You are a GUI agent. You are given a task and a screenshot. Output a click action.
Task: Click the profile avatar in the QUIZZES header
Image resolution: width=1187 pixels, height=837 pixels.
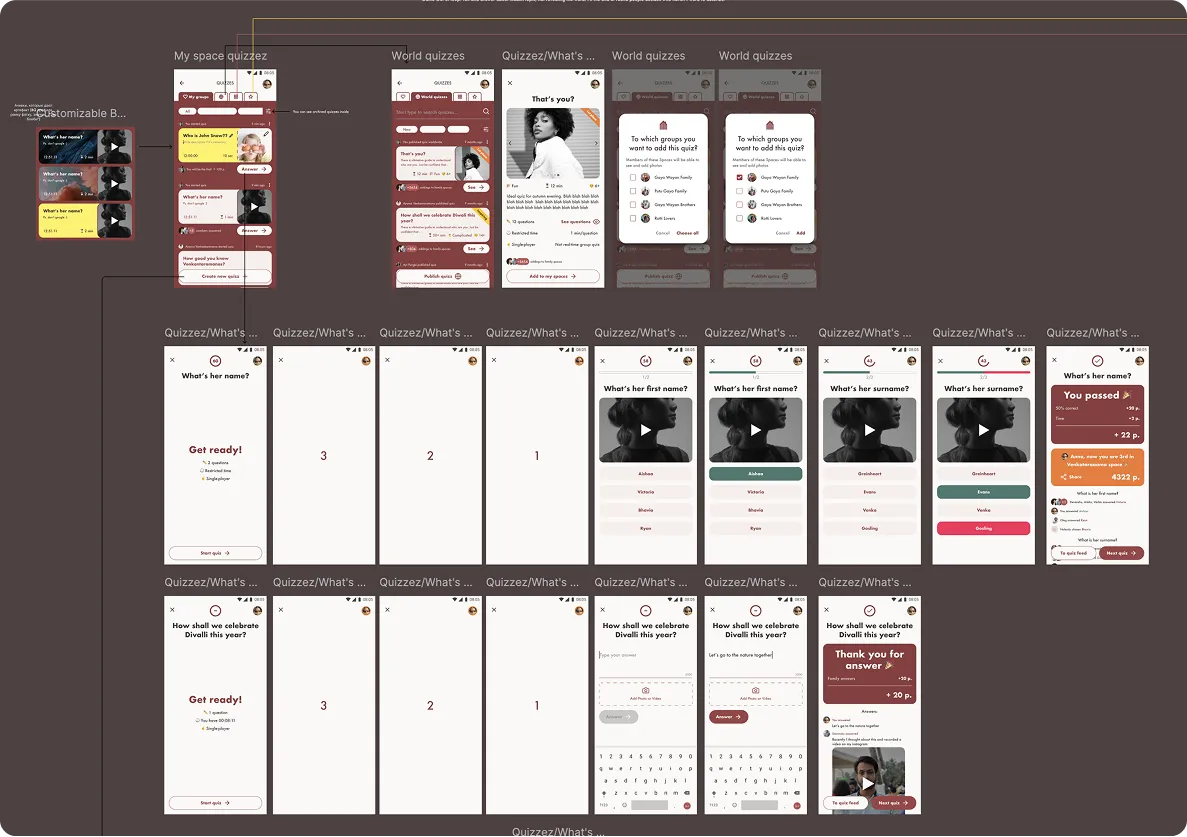(x=266, y=84)
